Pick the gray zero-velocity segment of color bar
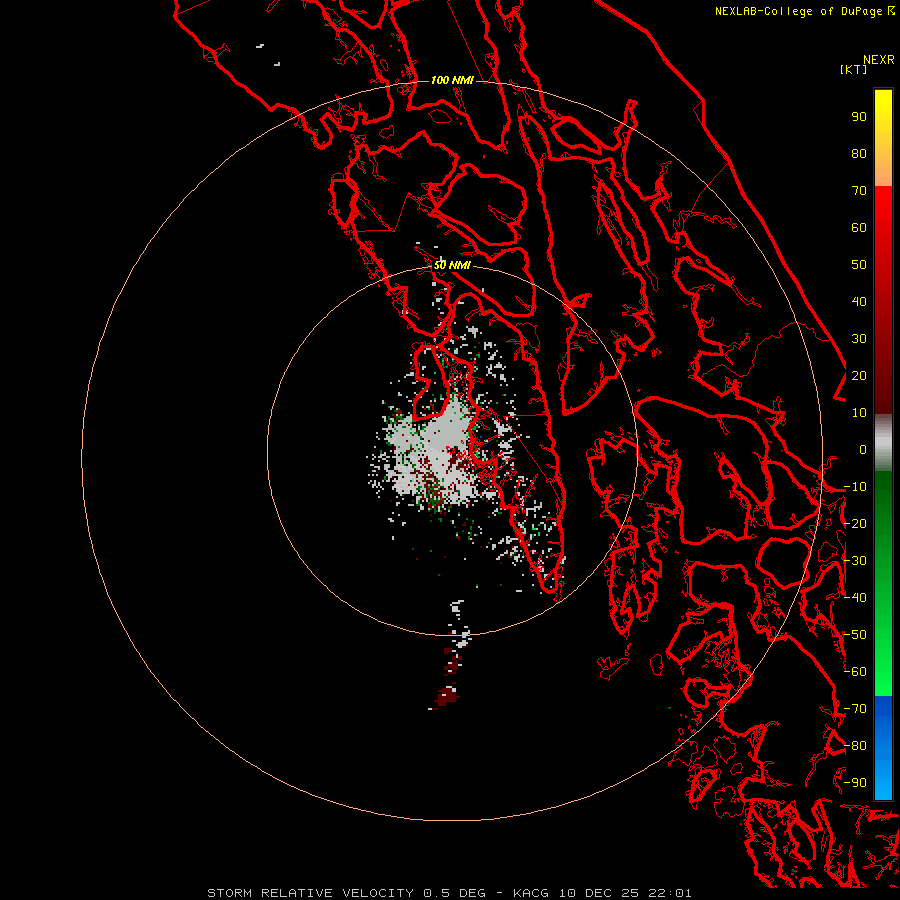900x900 pixels. 883,443
